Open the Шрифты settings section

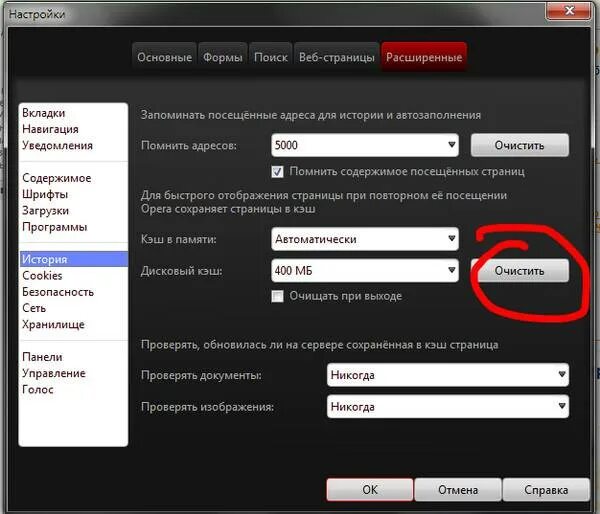click(73, 194)
